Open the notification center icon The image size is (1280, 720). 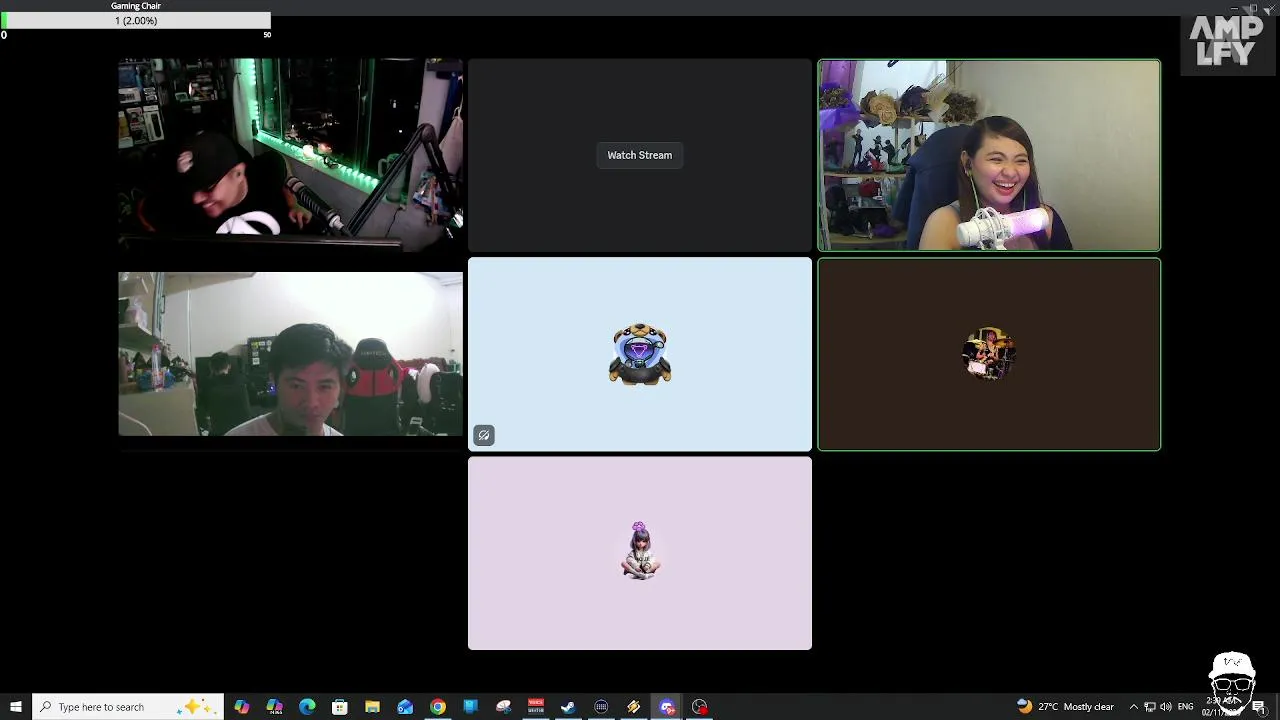[x=1258, y=707]
